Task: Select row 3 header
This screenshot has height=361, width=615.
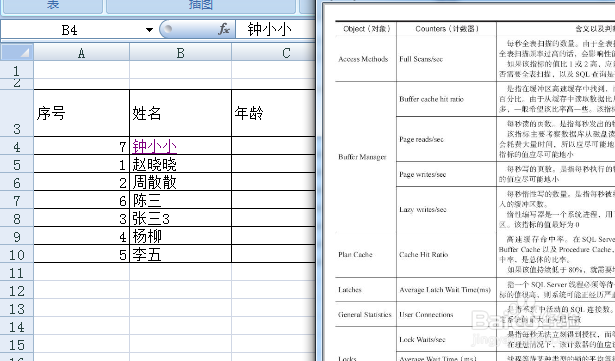Action: (16, 113)
